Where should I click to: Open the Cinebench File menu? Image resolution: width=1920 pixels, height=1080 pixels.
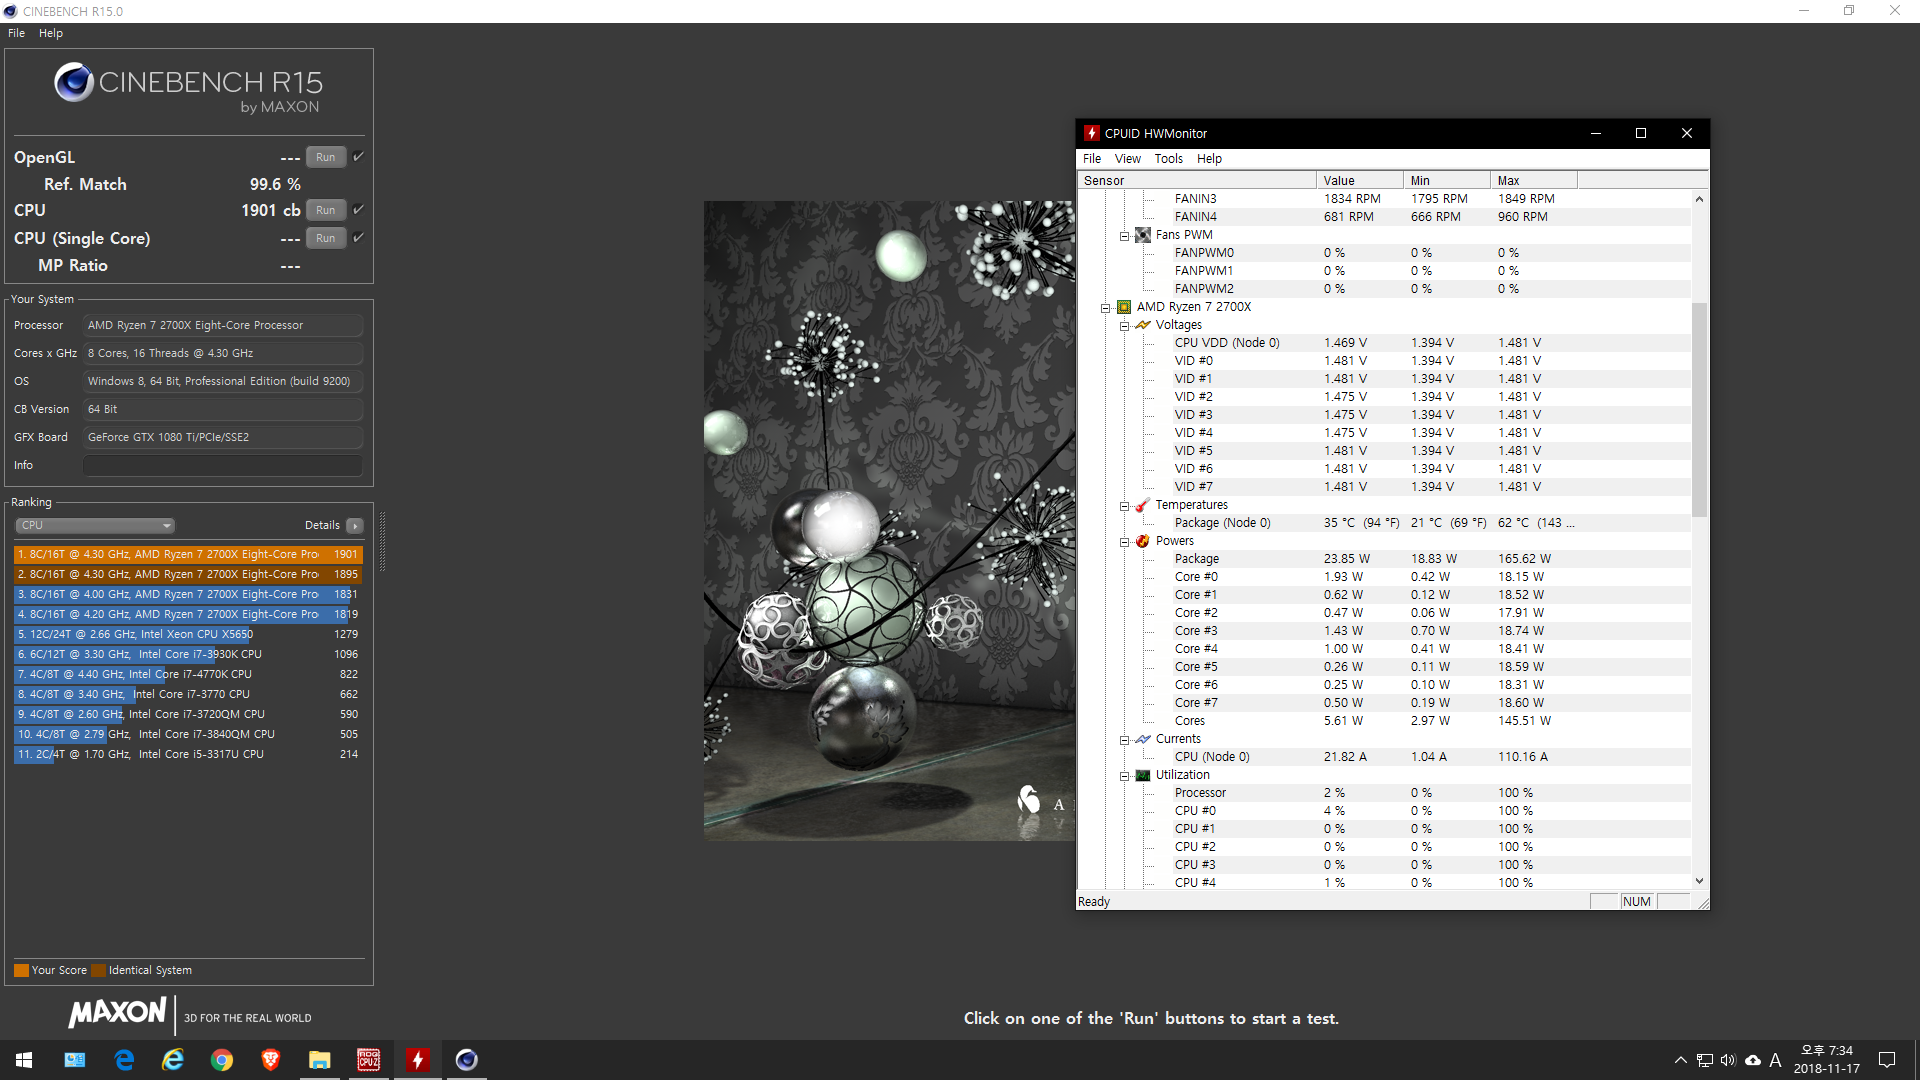click(x=16, y=33)
